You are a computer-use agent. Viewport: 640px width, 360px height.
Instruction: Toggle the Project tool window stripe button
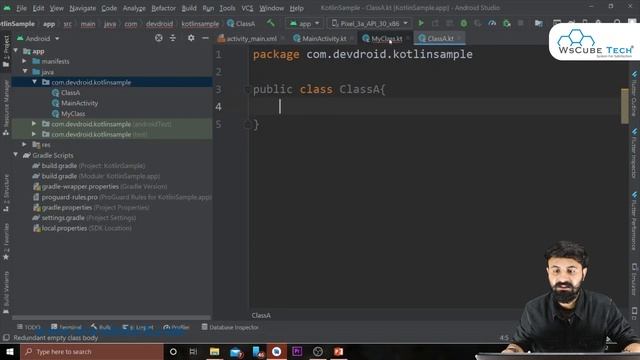pyautogui.click(x=6, y=51)
